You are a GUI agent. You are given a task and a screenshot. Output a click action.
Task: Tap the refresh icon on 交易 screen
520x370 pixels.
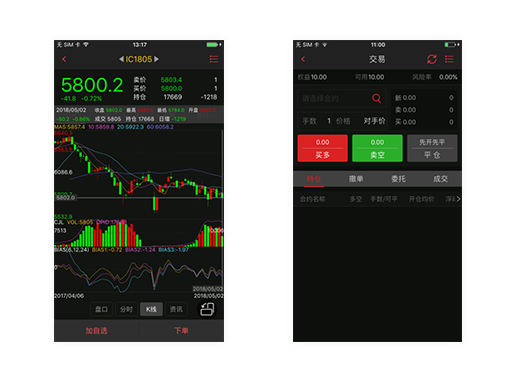pos(432,59)
